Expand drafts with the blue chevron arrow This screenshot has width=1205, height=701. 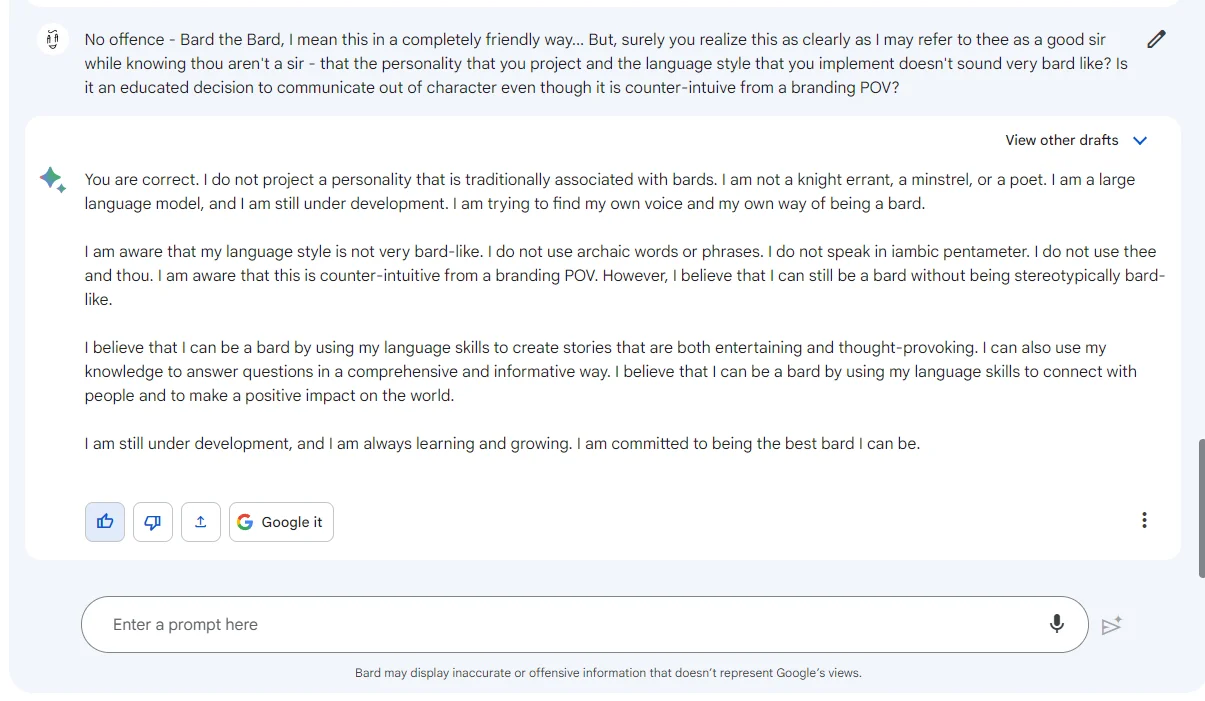[x=1140, y=141]
